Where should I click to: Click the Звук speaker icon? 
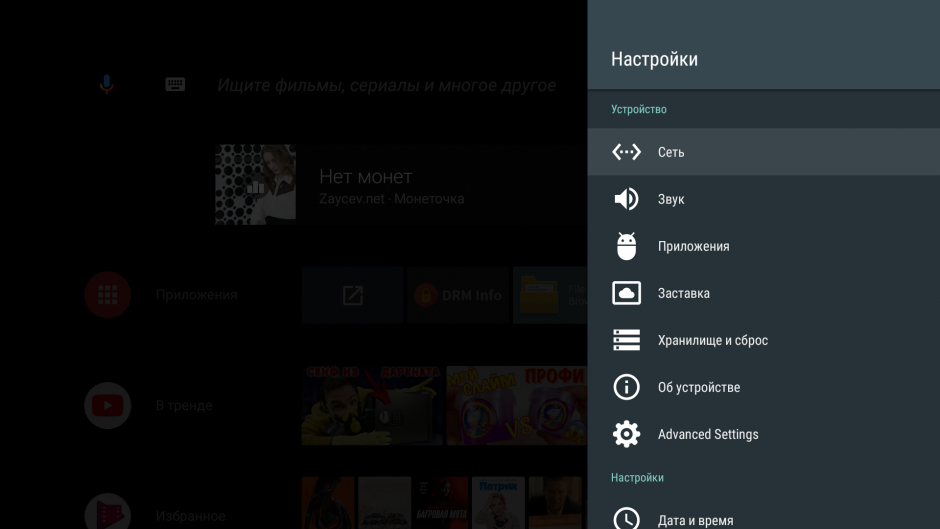click(626, 199)
